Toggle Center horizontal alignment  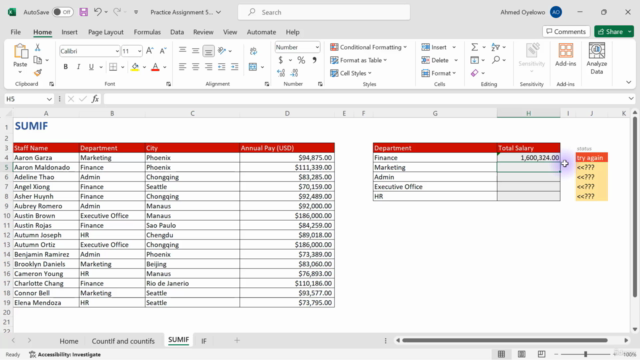coord(196,67)
